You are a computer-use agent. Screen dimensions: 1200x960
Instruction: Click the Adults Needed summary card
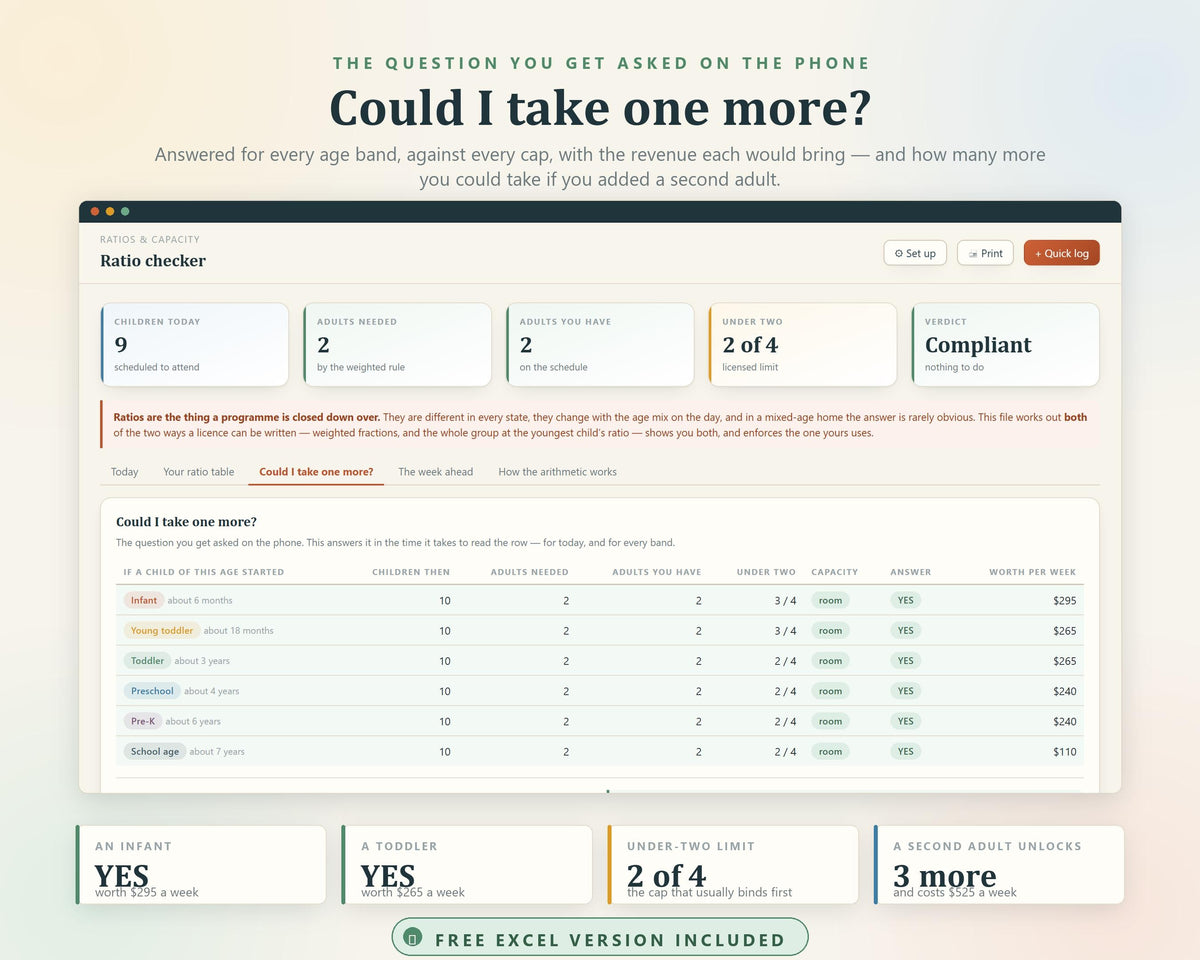click(x=397, y=345)
